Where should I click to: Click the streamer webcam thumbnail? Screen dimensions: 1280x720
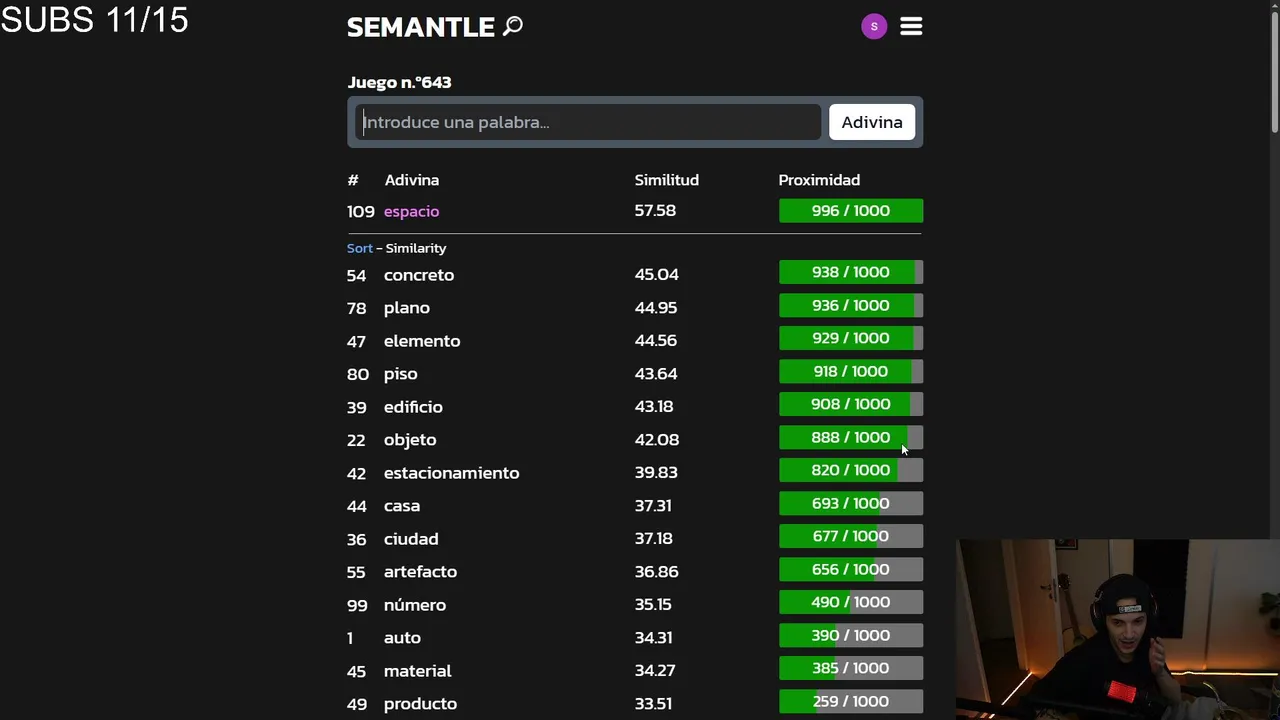pos(1117,629)
